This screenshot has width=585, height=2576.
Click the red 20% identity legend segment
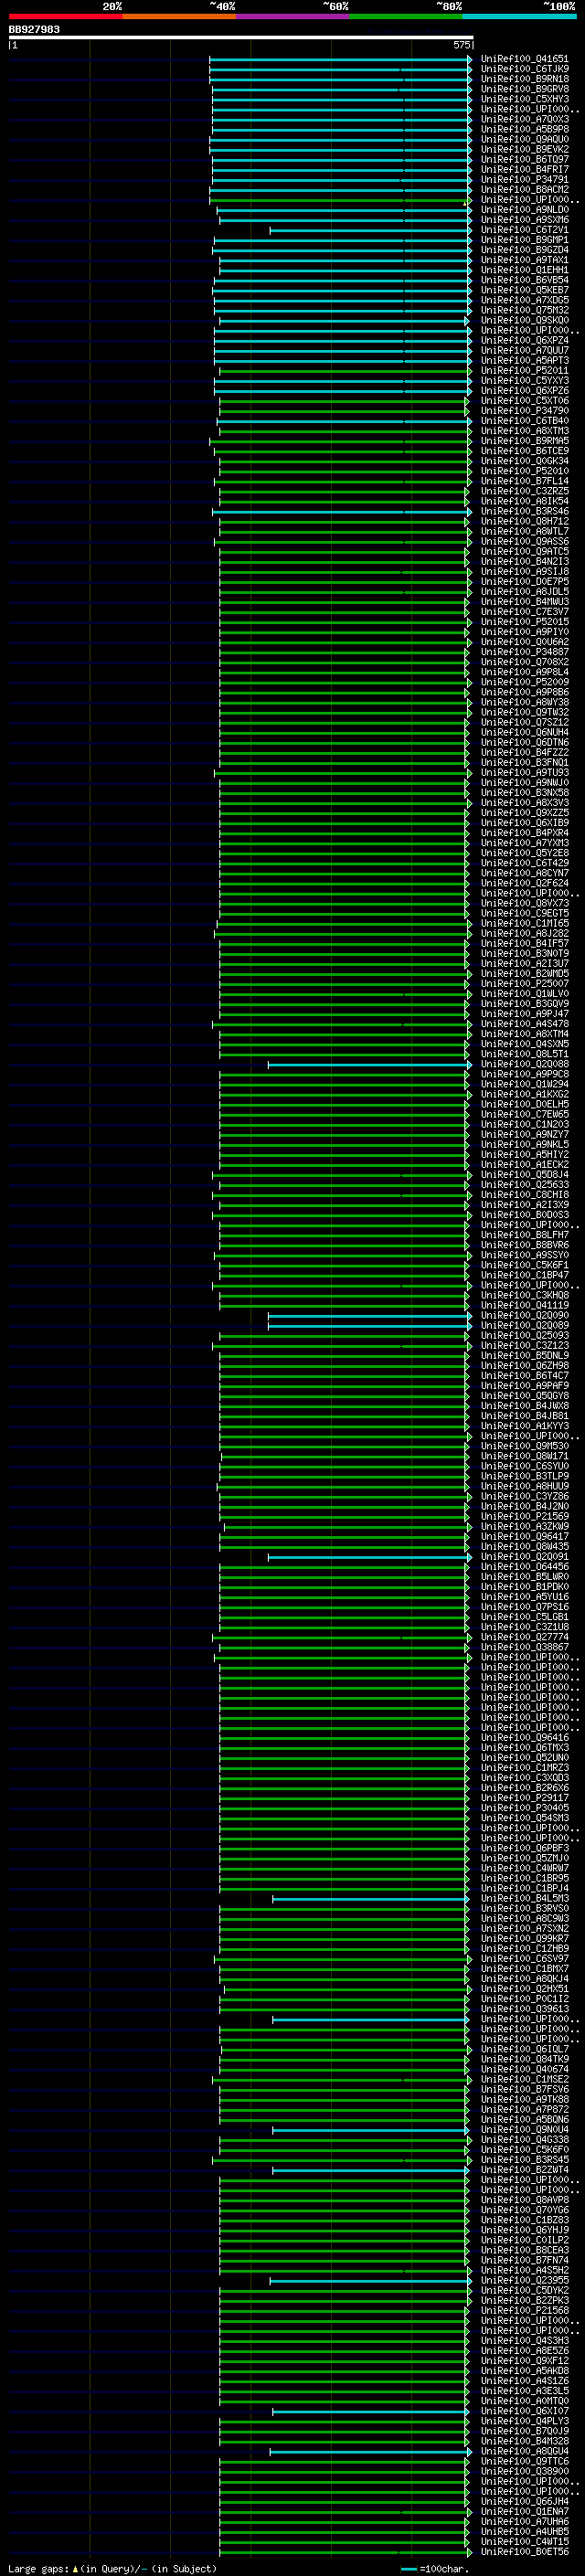click(65, 16)
